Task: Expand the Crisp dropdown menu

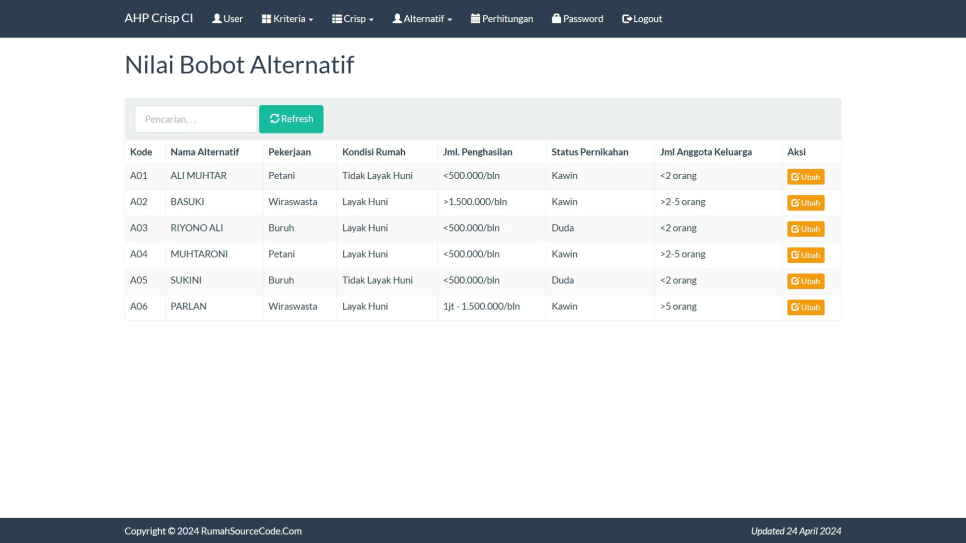Action: [353, 19]
